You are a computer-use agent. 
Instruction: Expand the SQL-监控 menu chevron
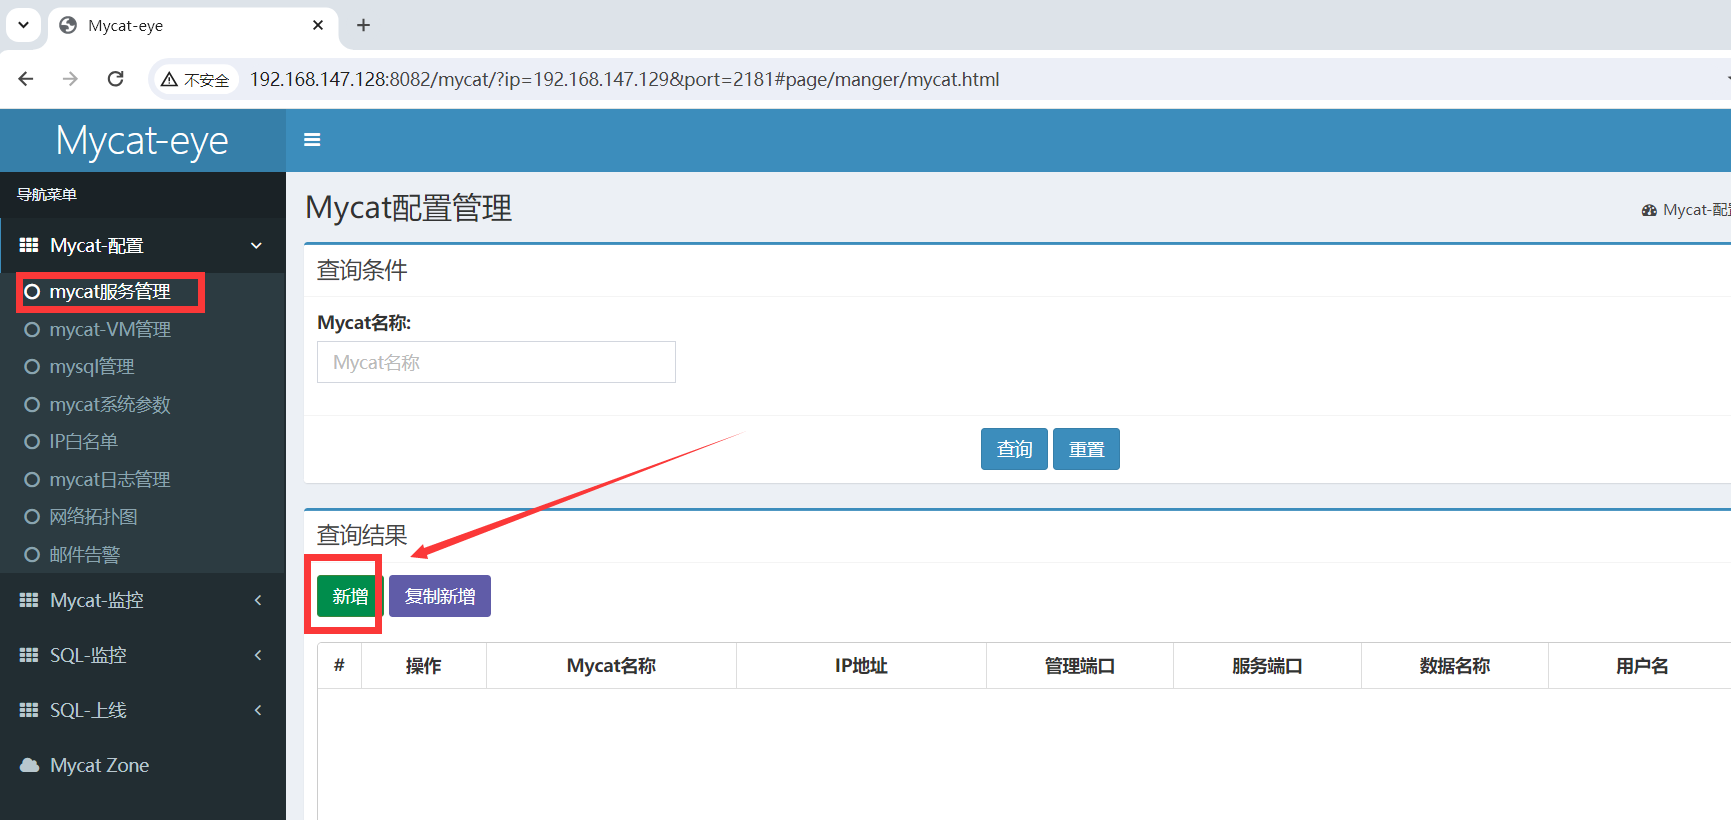point(258,655)
